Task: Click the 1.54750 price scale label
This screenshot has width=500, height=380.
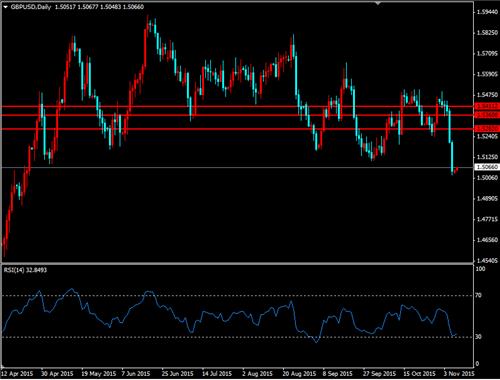Action: pos(487,95)
